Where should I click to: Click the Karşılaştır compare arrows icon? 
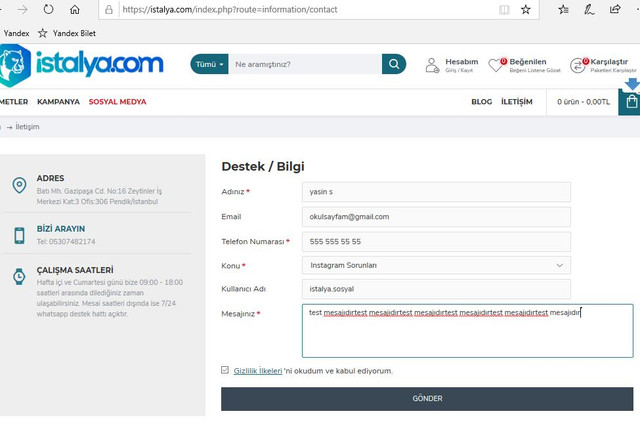coord(578,65)
